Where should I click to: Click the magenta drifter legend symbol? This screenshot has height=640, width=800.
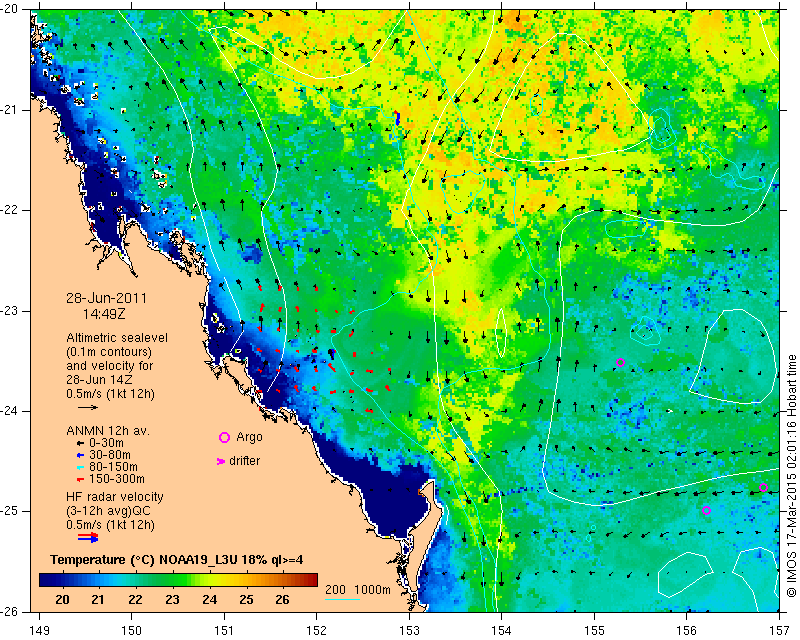tap(220, 461)
